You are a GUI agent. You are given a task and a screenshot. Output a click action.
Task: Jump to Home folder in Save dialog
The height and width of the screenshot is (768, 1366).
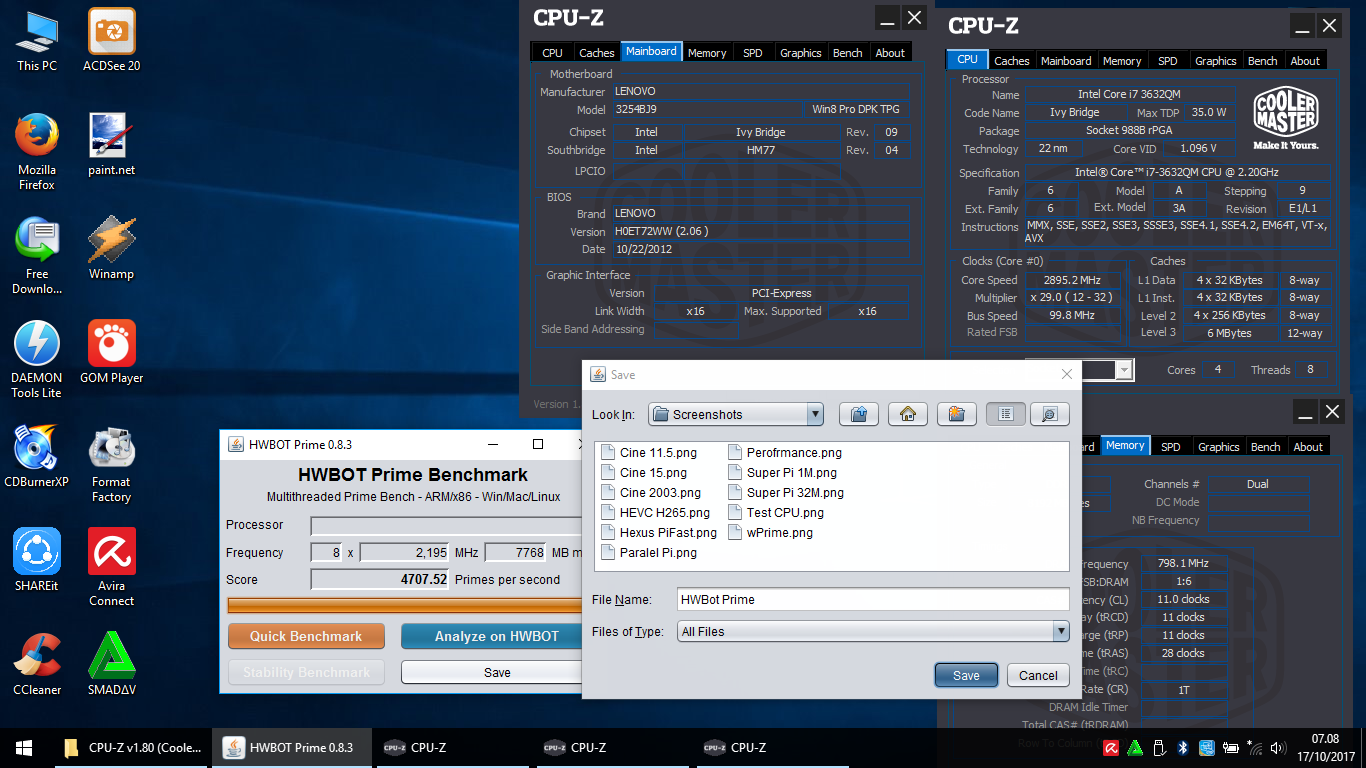908,414
